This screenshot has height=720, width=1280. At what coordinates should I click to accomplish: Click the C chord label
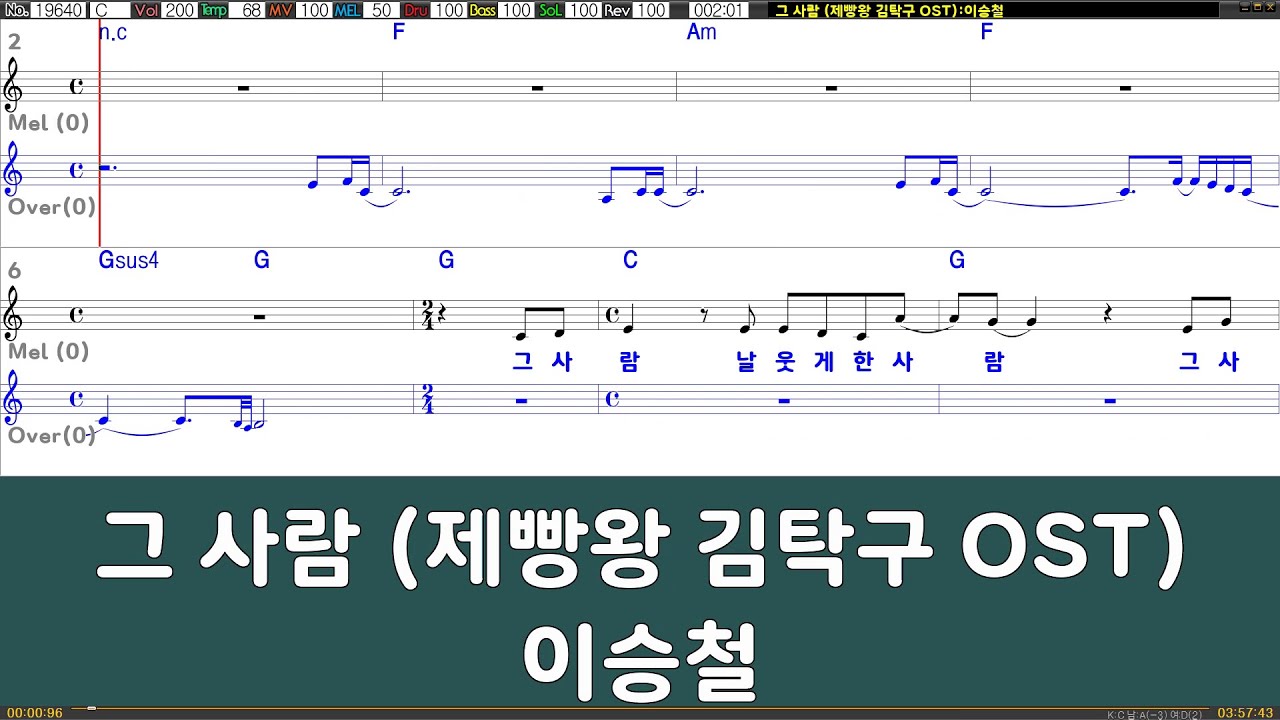coord(630,261)
